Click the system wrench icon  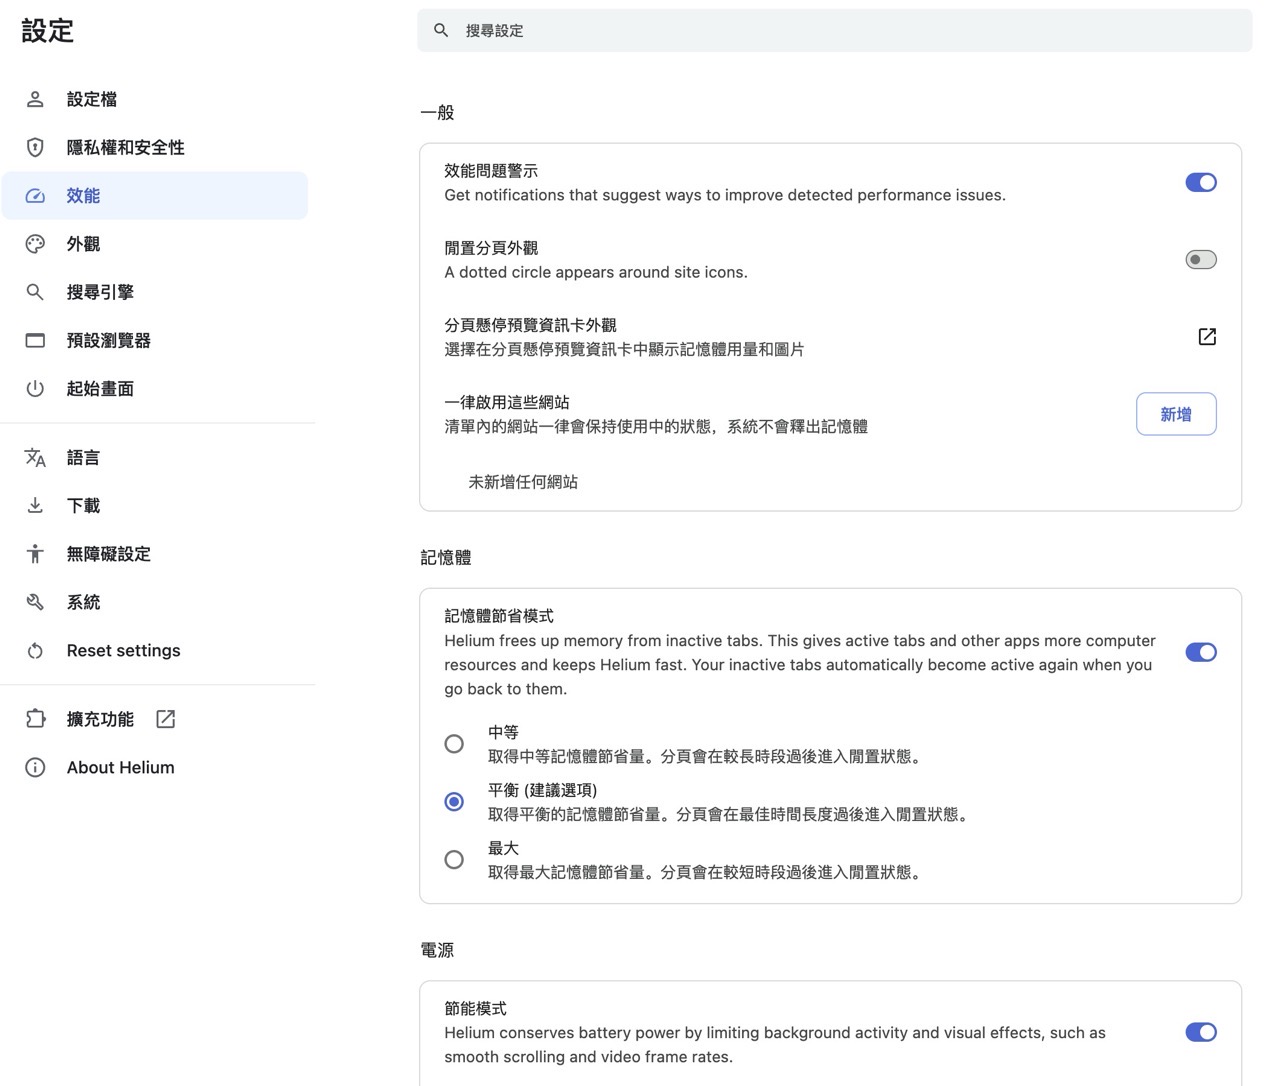[x=35, y=602]
